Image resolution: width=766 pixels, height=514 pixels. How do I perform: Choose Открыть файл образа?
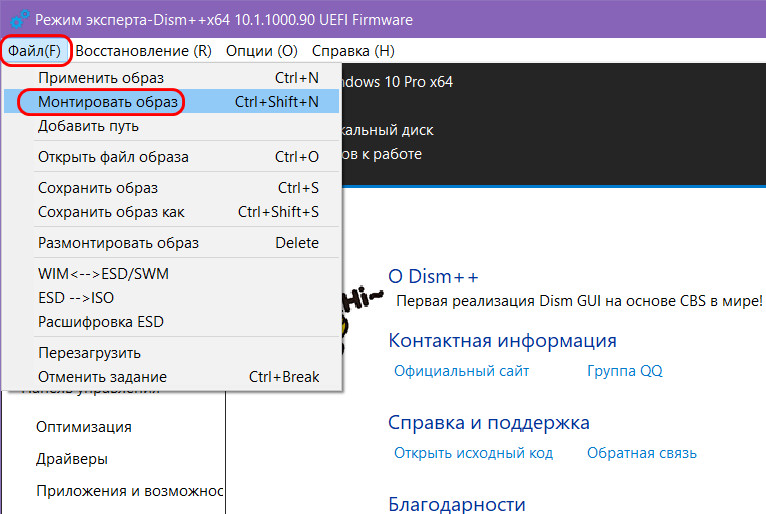click(113, 157)
